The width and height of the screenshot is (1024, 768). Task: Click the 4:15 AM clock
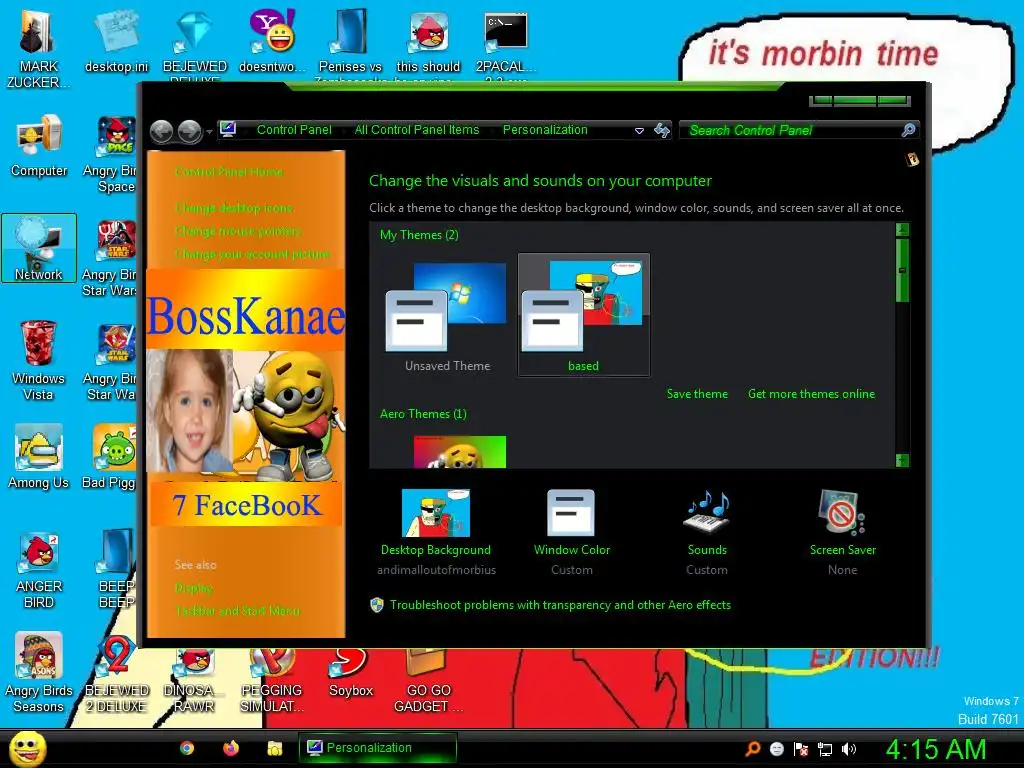[935, 749]
